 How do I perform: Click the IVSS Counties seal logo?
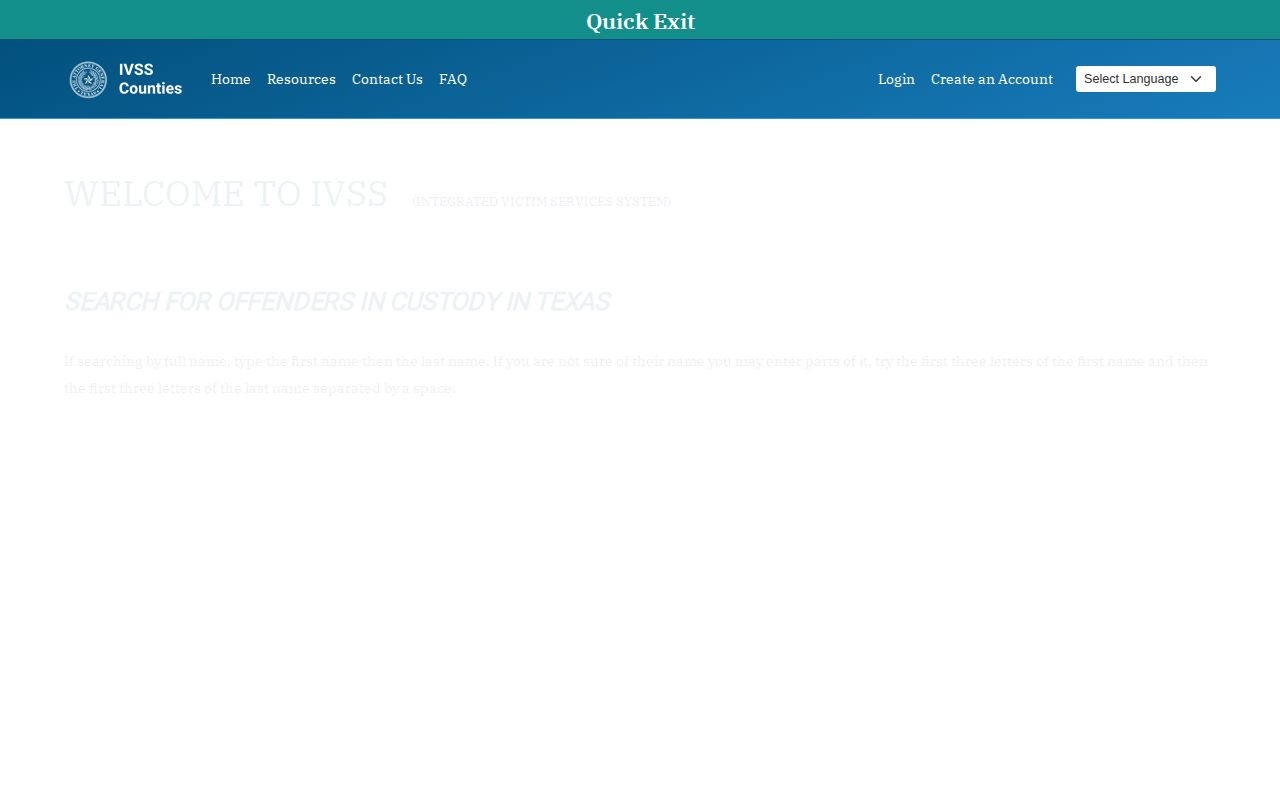[x=88, y=80]
